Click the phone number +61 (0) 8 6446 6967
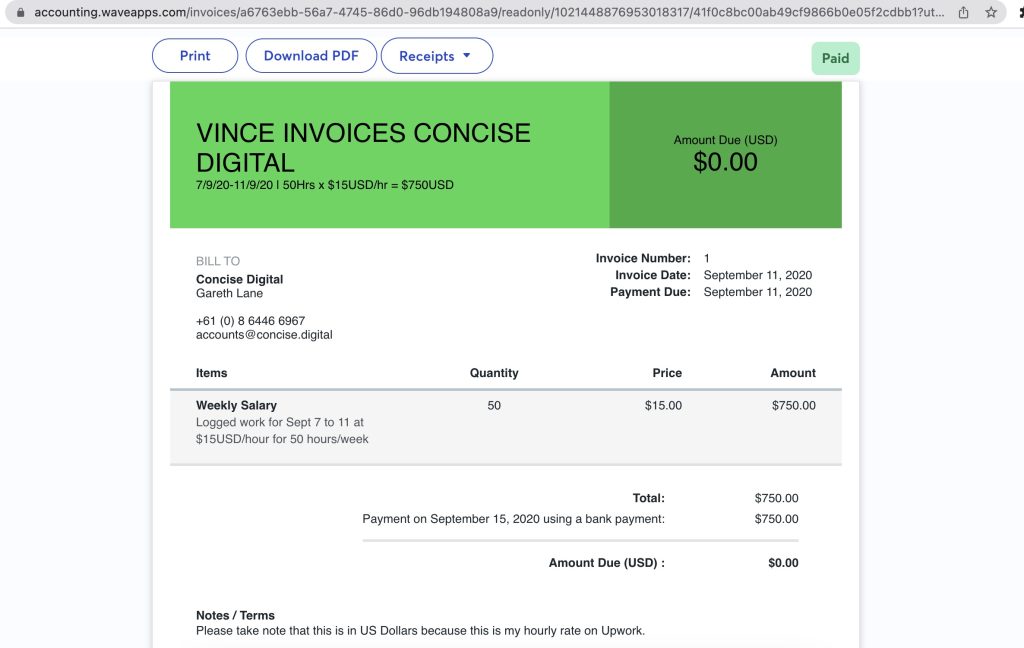Screen dimensions: 1024x648 [x=250, y=321]
